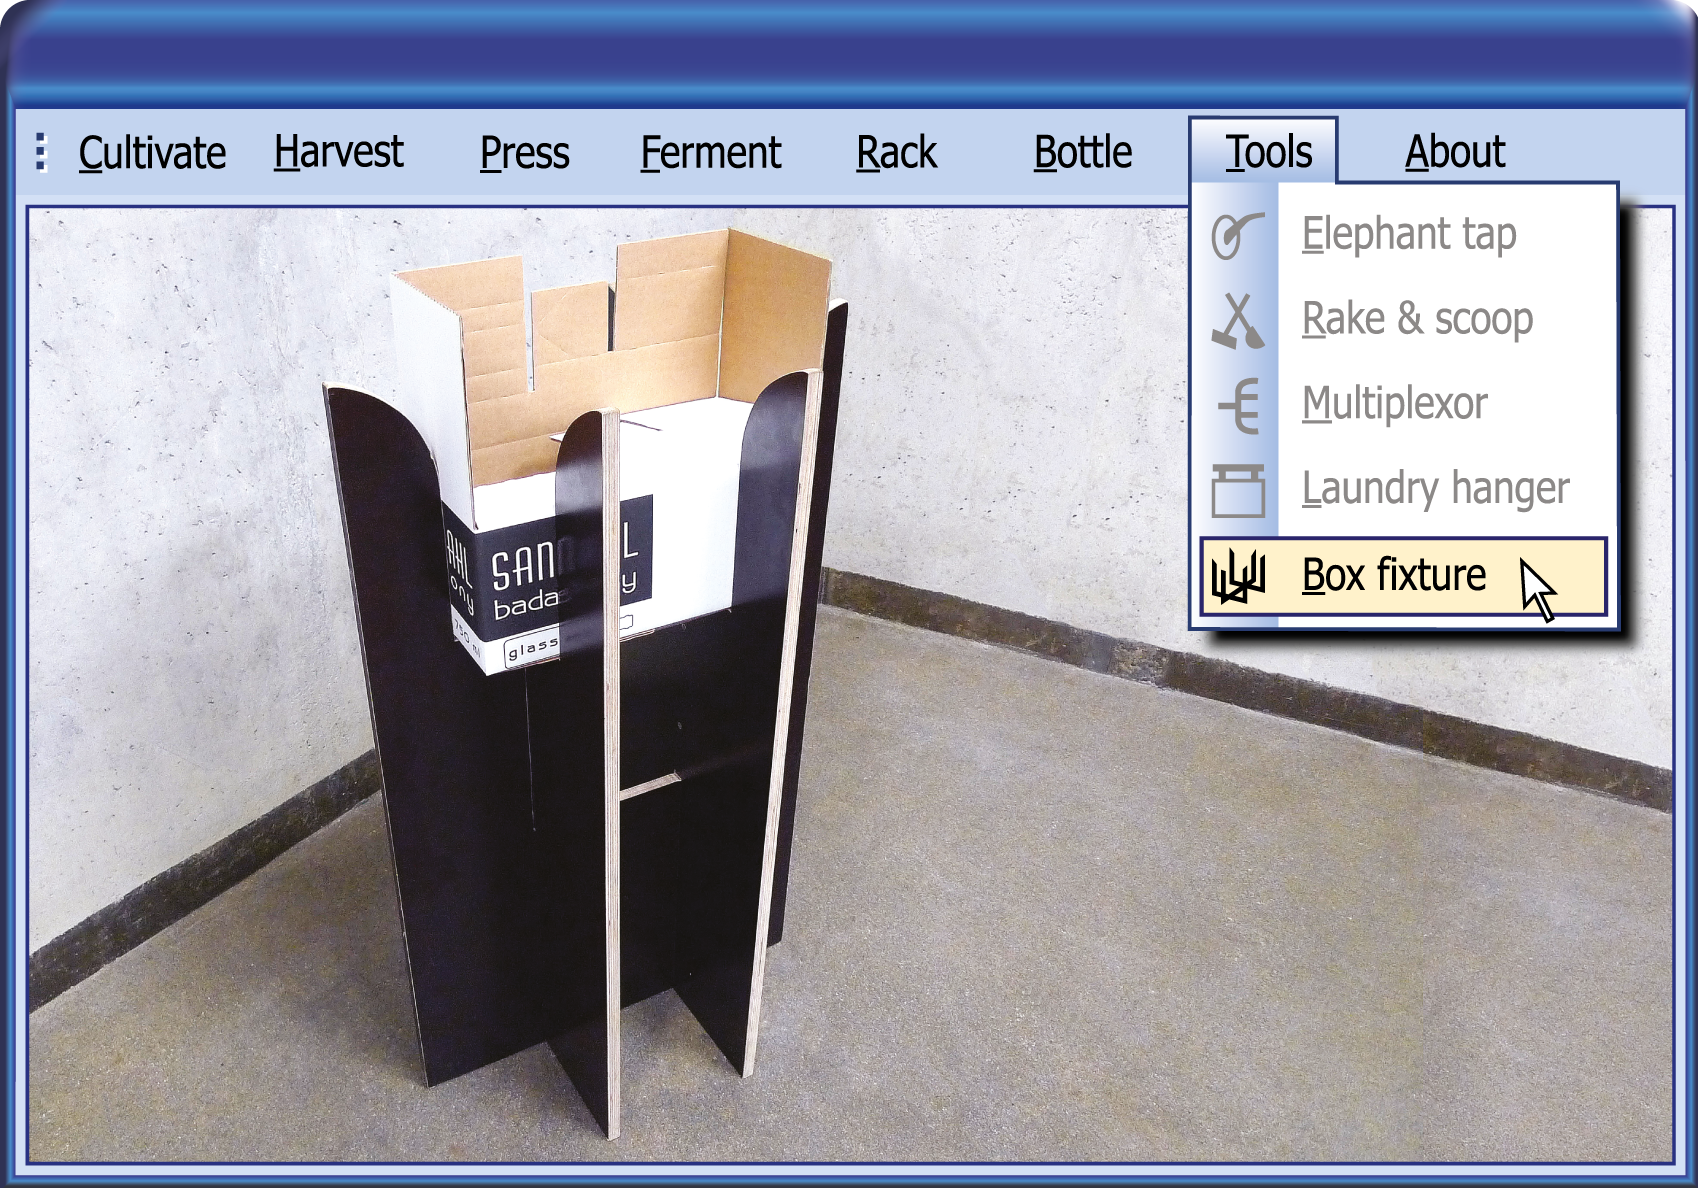Open the Harvest menu
The width and height of the screenshot is (1698, 1188).
click(339, 153)
